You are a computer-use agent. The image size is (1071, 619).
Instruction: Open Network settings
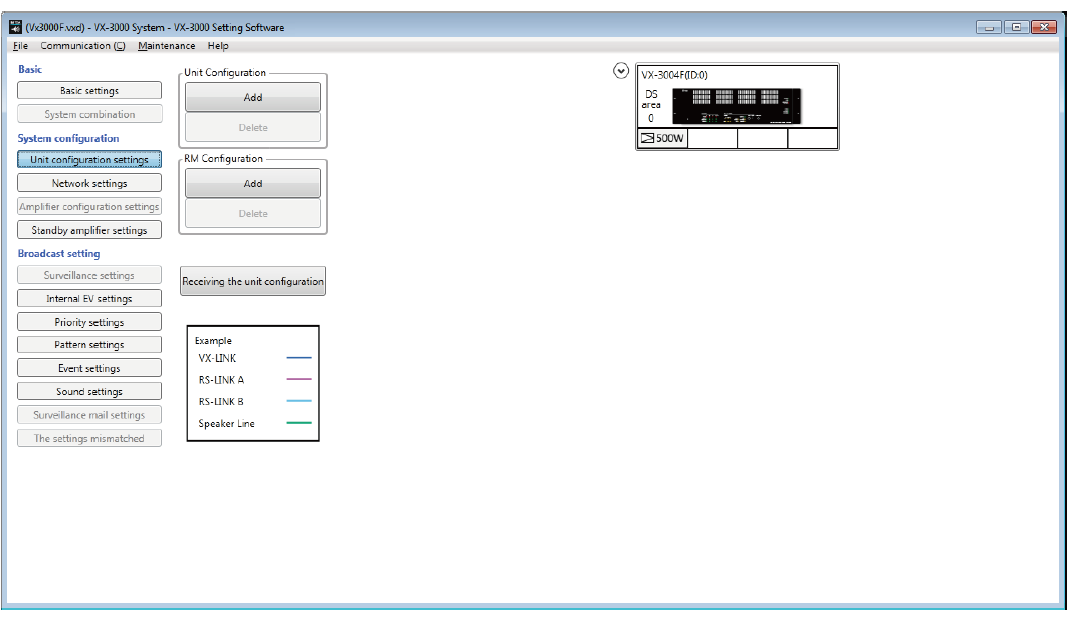(x=89, y=183)
